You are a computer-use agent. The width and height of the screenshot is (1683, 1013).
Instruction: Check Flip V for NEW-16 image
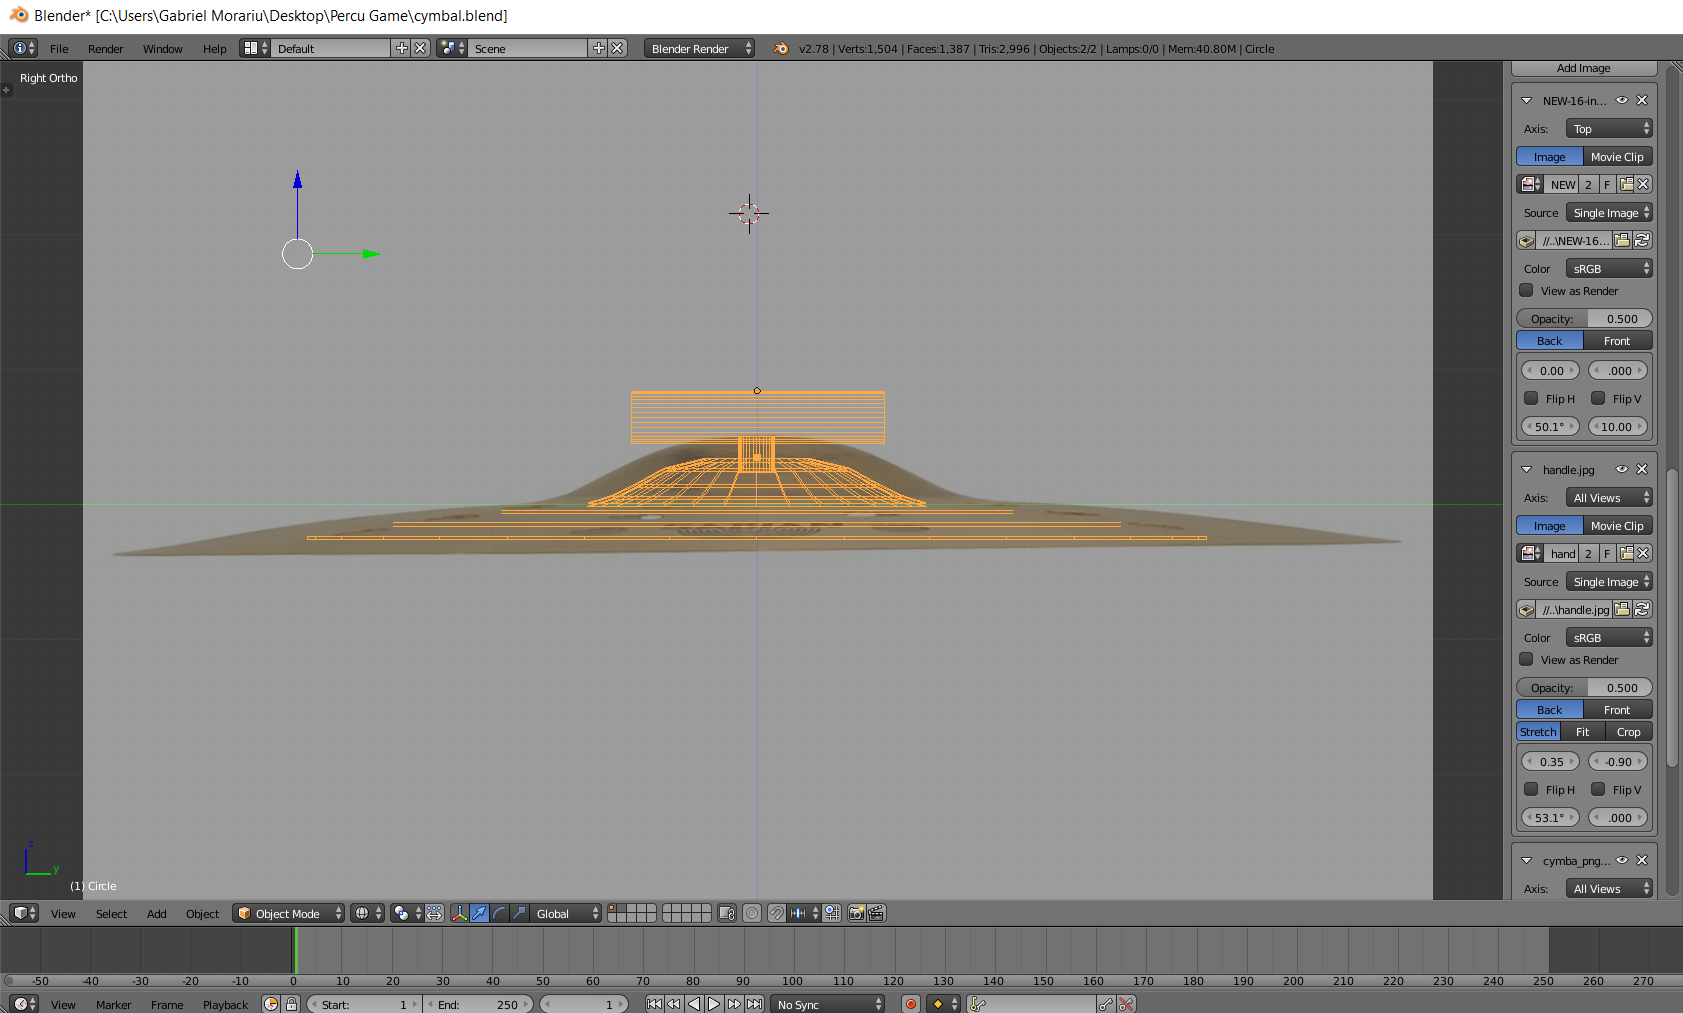pos(1598,398)
